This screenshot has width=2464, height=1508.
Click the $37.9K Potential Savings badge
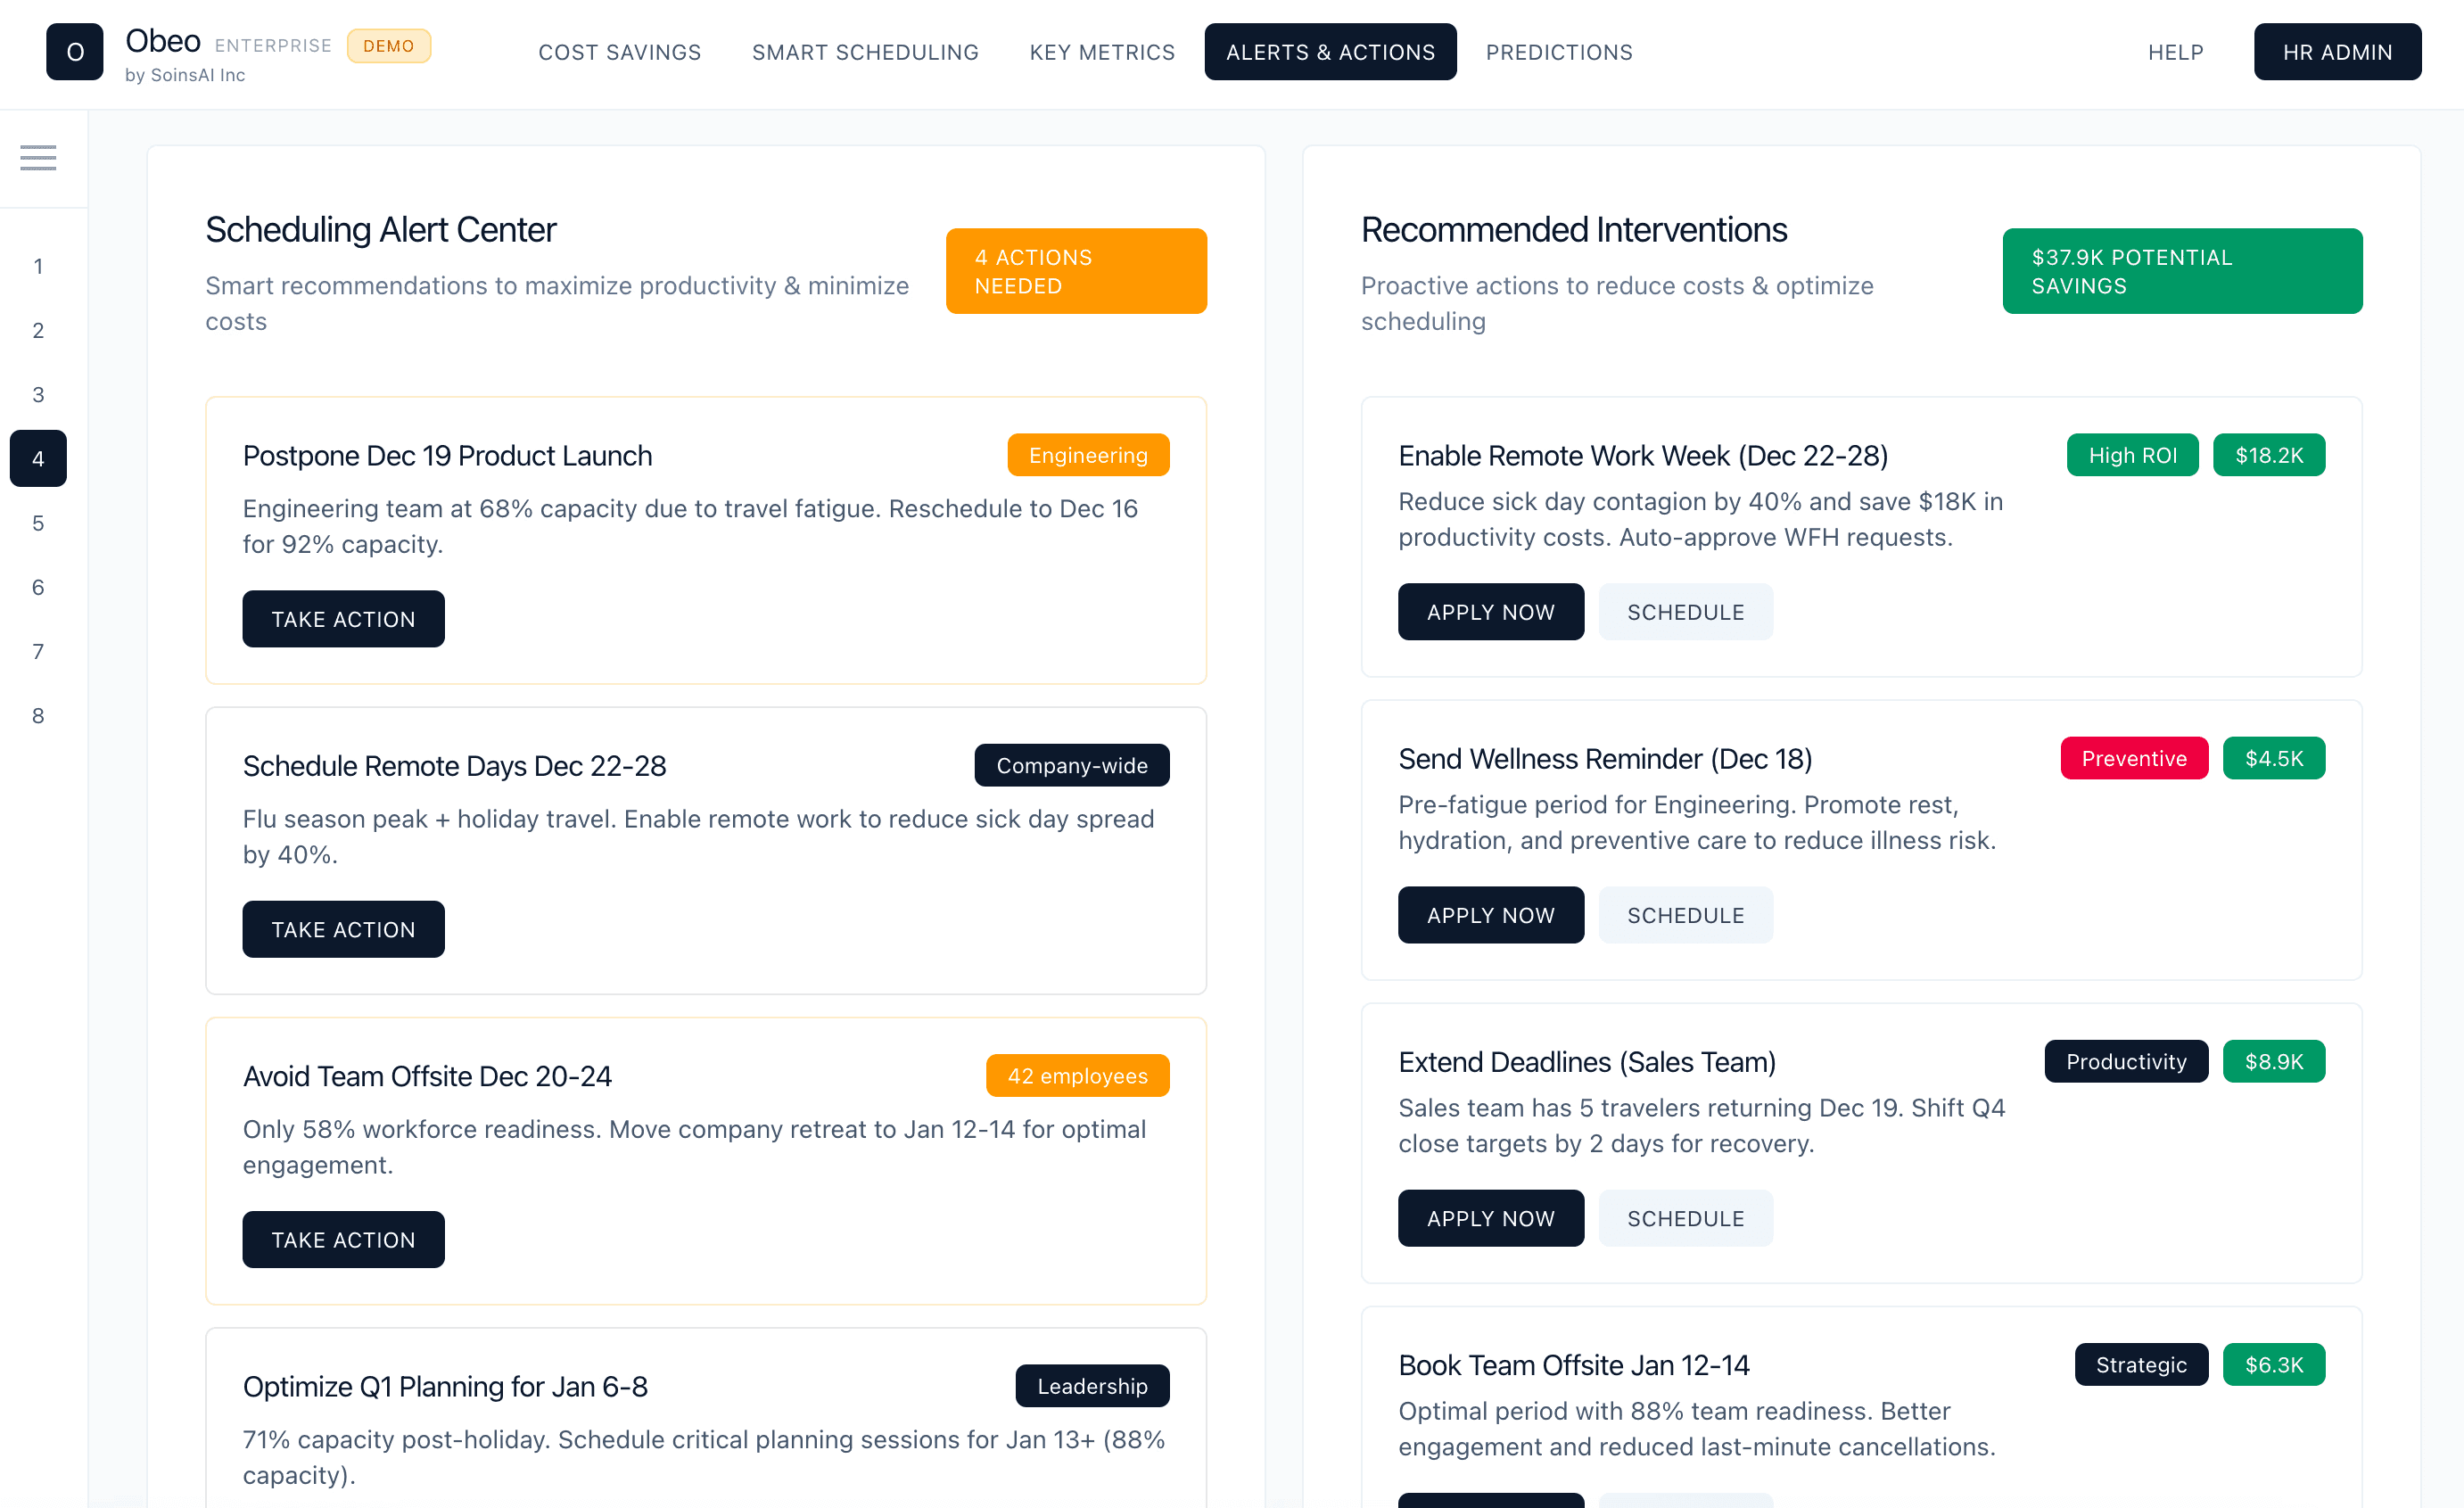pyautogui.click(x=2181, y=271)
